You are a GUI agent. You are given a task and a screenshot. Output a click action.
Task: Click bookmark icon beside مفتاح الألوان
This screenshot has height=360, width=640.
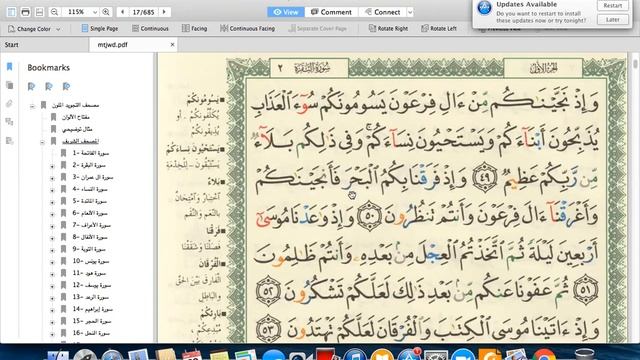(x=53, y=117)
